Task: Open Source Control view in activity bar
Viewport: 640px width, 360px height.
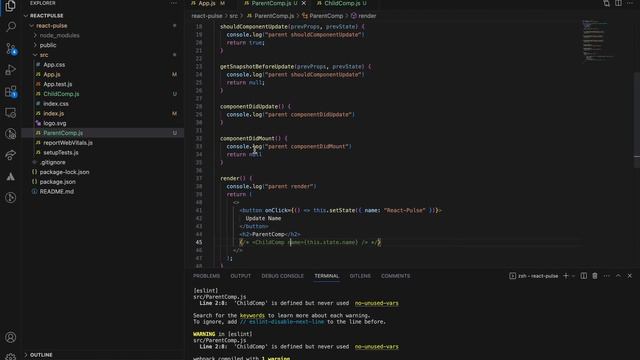Action: tap(11, 49)
